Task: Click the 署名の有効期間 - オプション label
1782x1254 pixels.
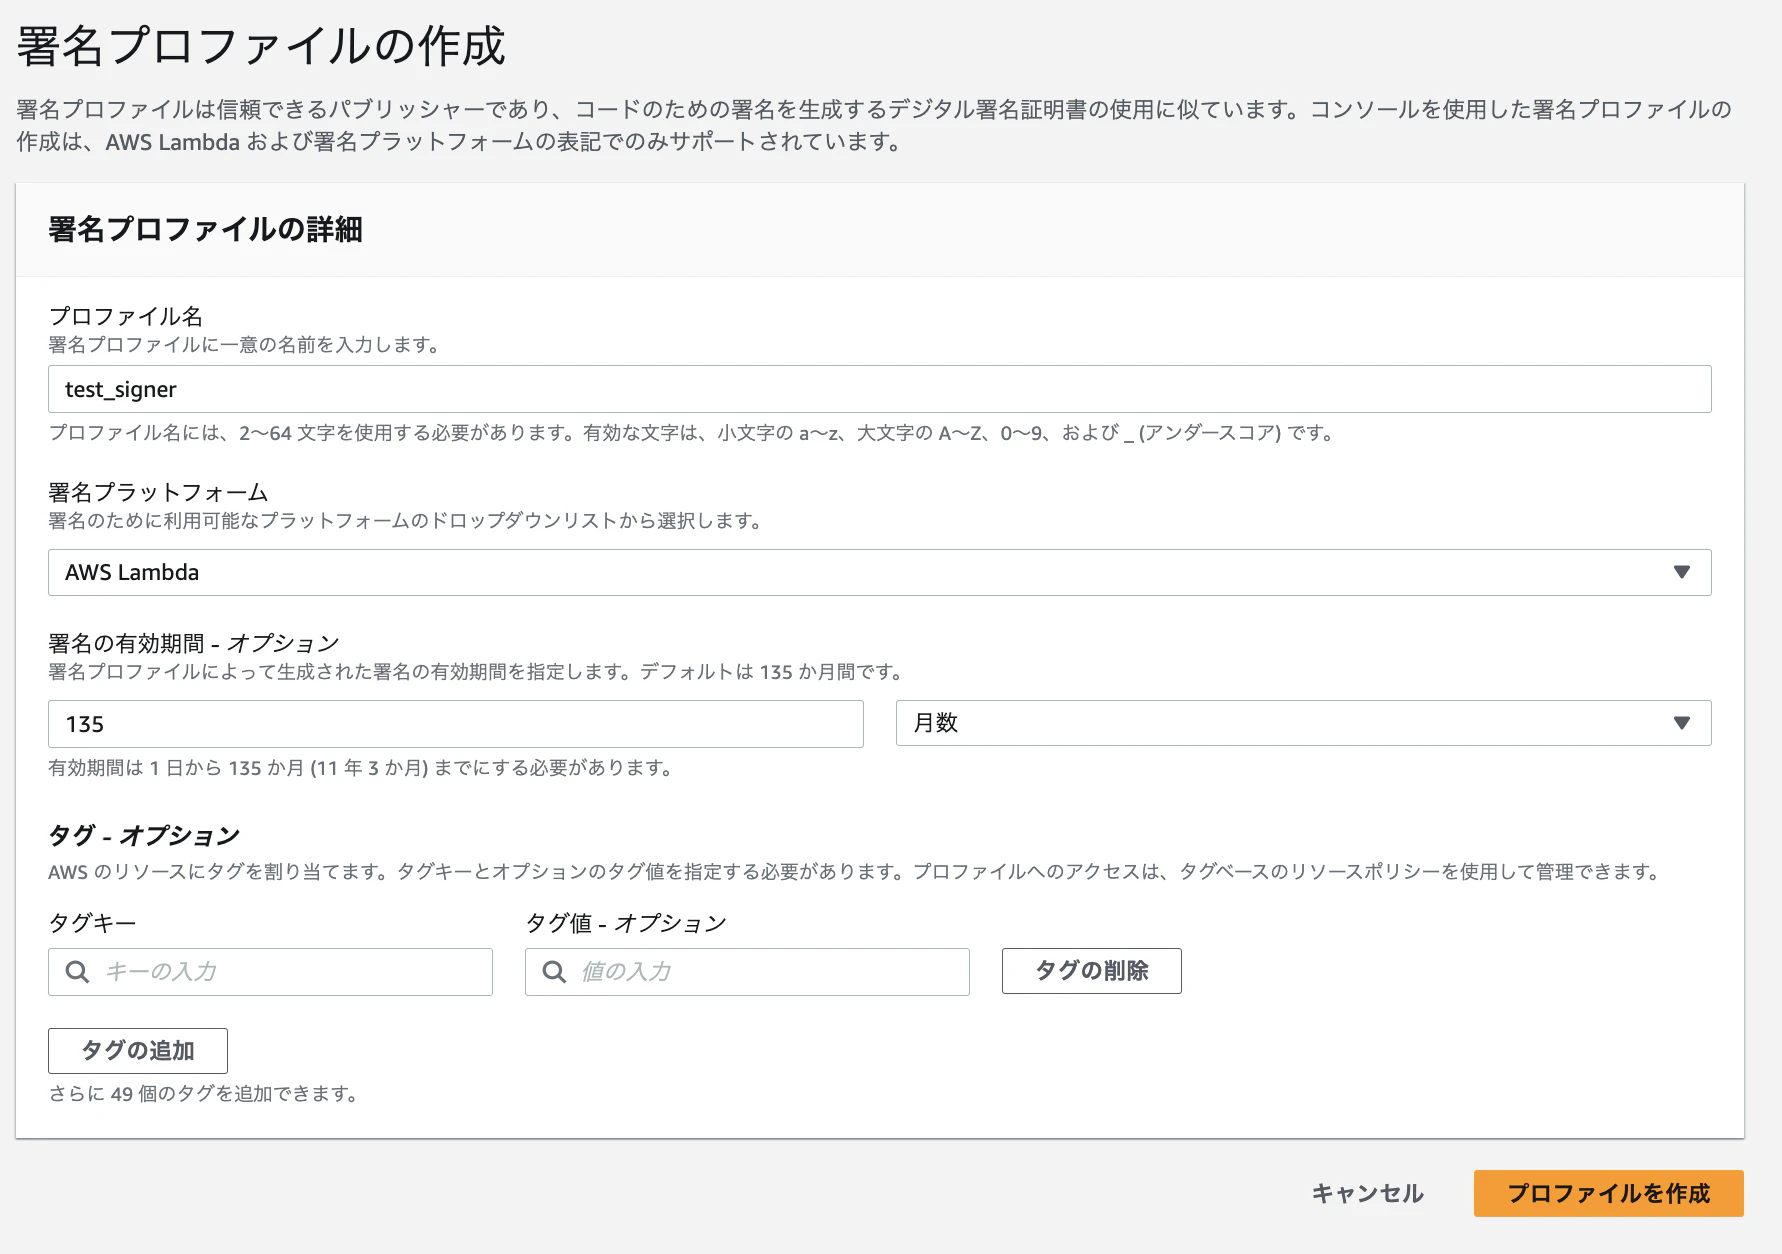Action: click(x=194, y=643)
